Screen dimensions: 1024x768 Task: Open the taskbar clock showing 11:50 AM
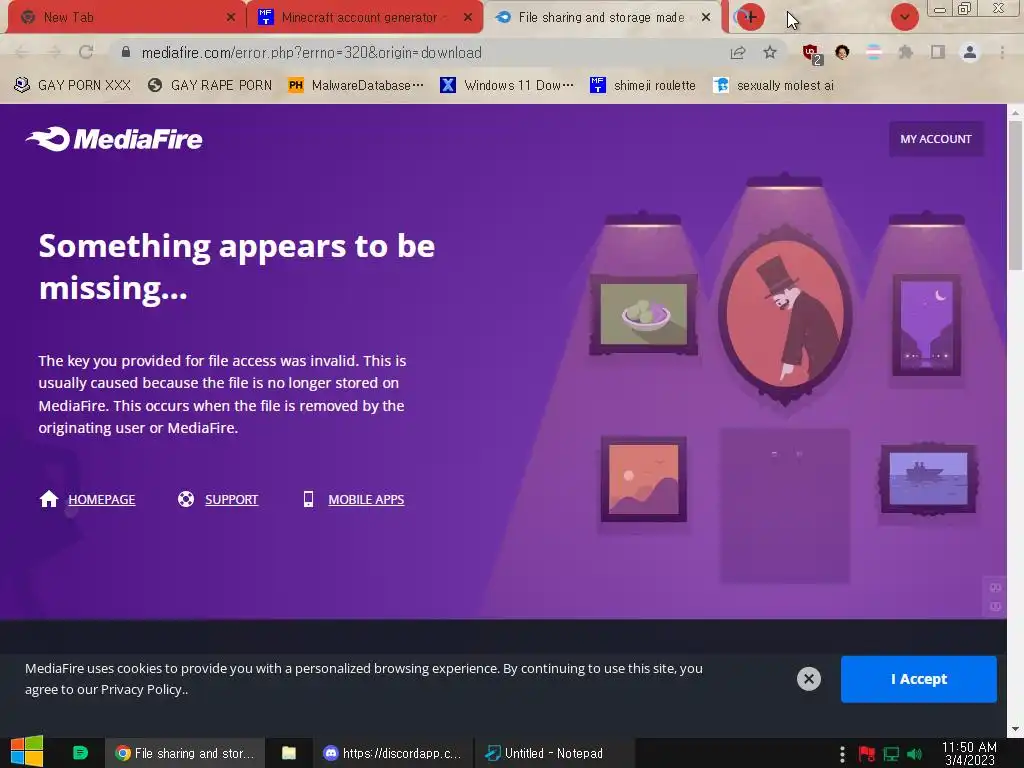point(969,753)
